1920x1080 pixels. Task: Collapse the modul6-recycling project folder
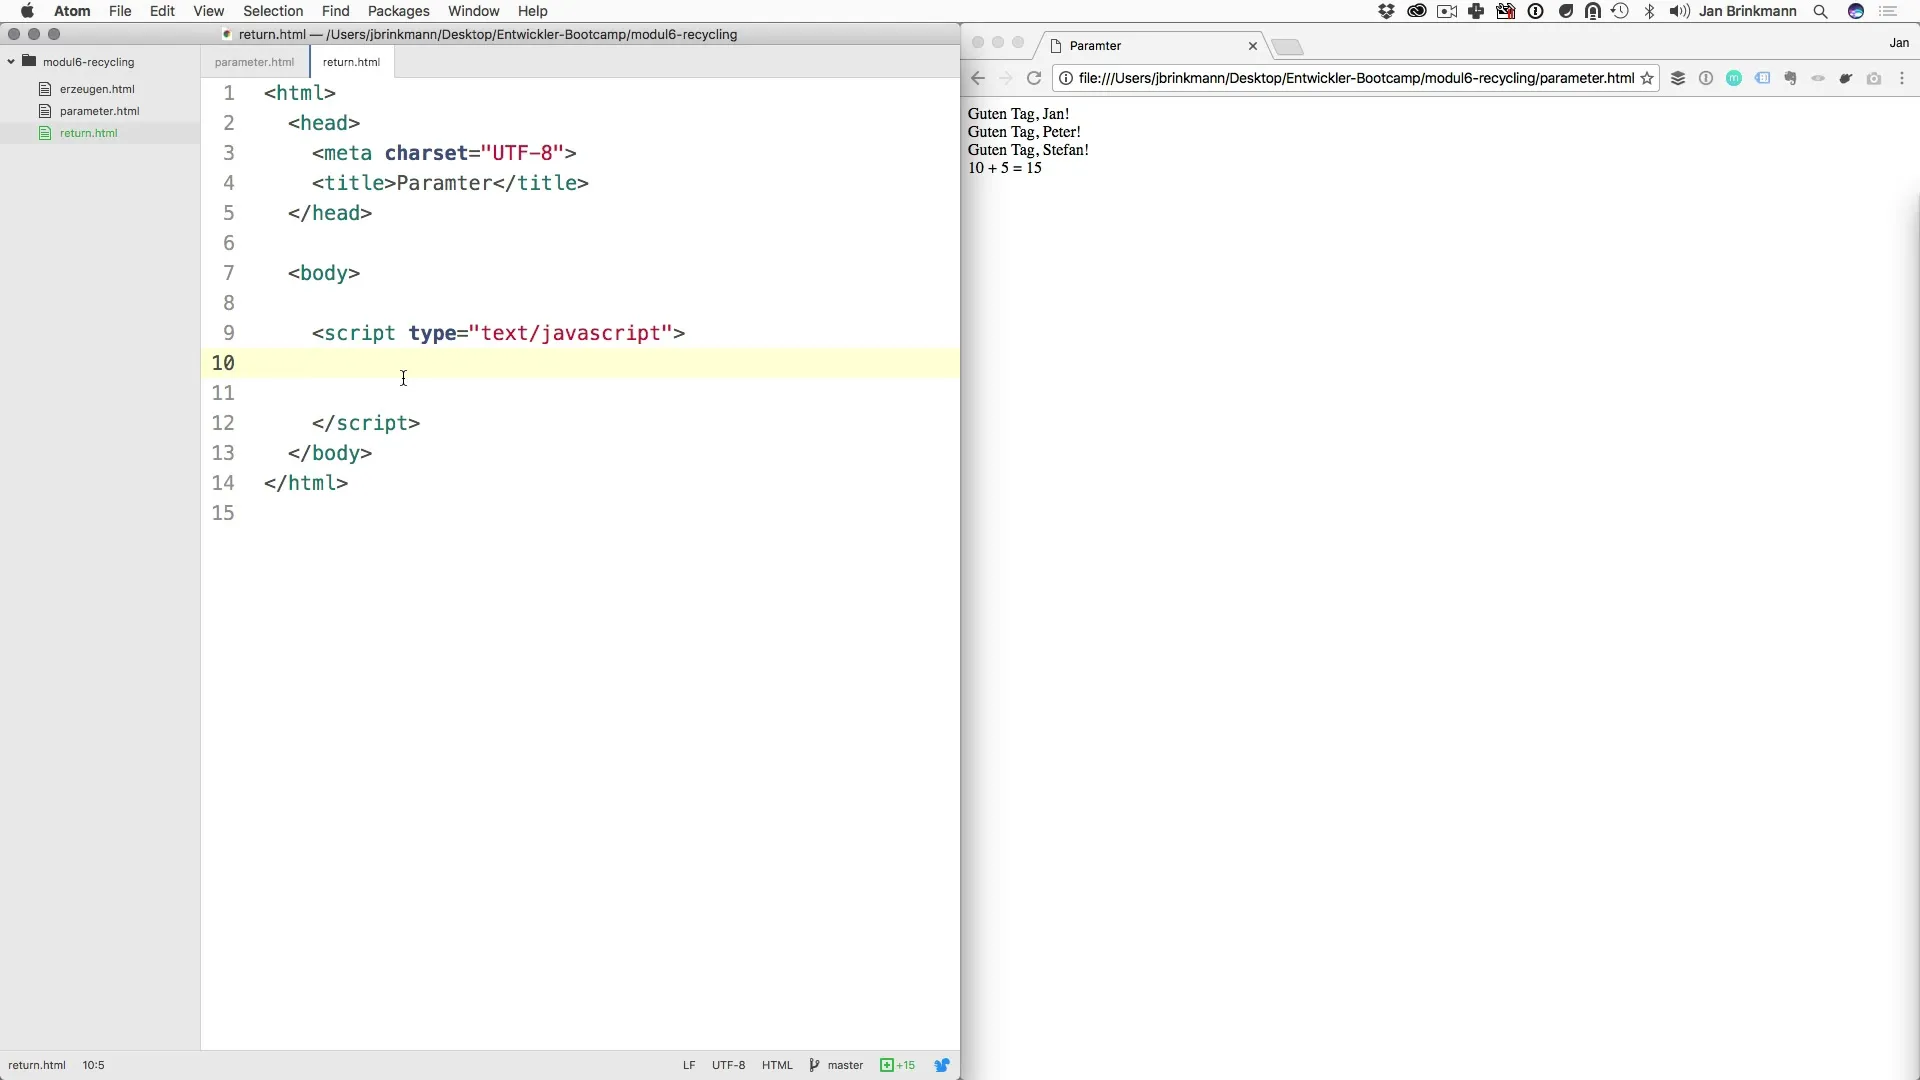tap(11, 62)
